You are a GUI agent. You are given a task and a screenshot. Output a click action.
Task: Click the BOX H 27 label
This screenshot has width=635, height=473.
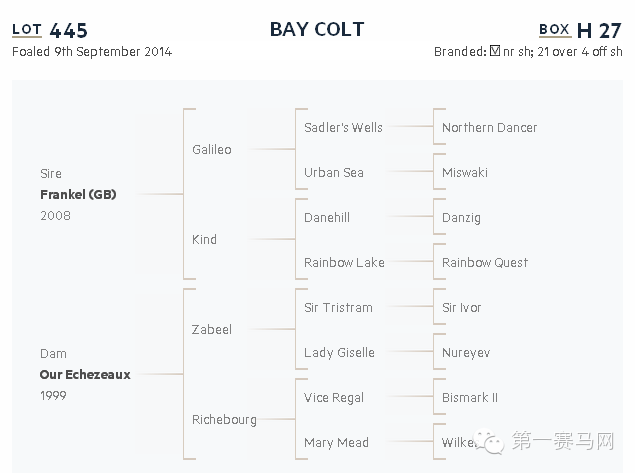tap(580, 30)
